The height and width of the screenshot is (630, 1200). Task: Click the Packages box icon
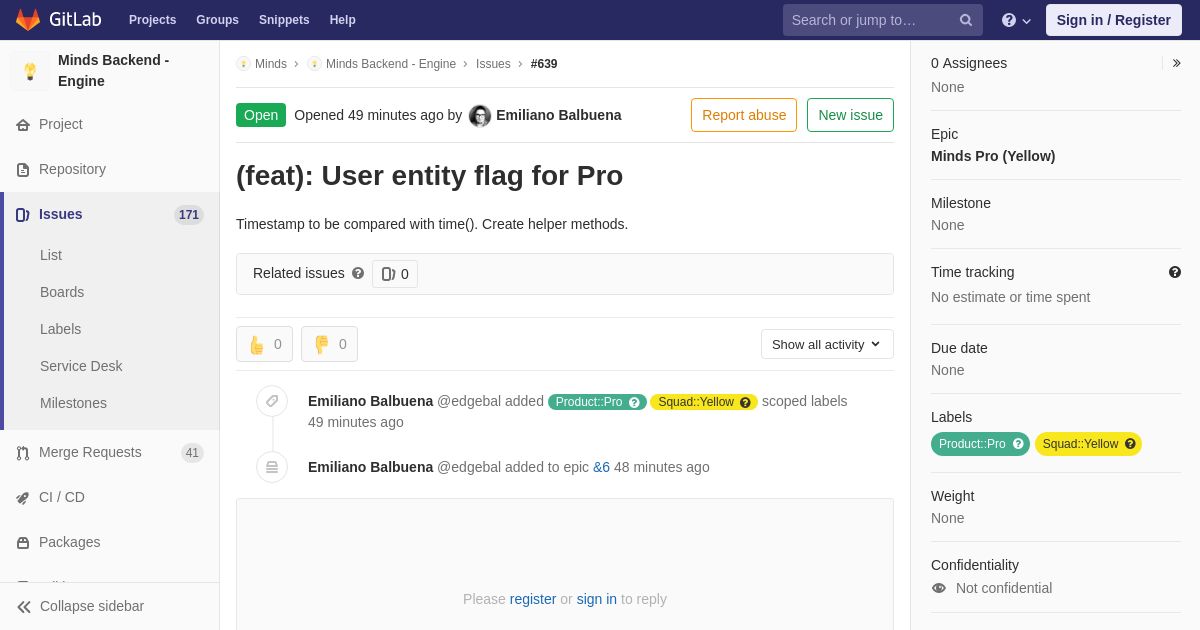23,543
